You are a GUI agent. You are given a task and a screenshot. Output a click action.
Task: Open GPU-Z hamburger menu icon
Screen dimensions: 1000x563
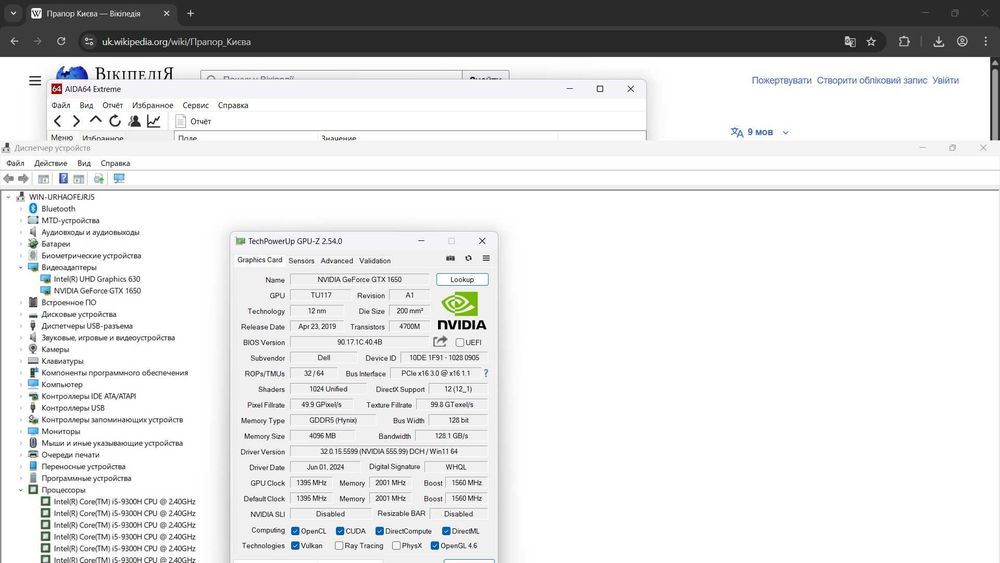coord(486,258)
